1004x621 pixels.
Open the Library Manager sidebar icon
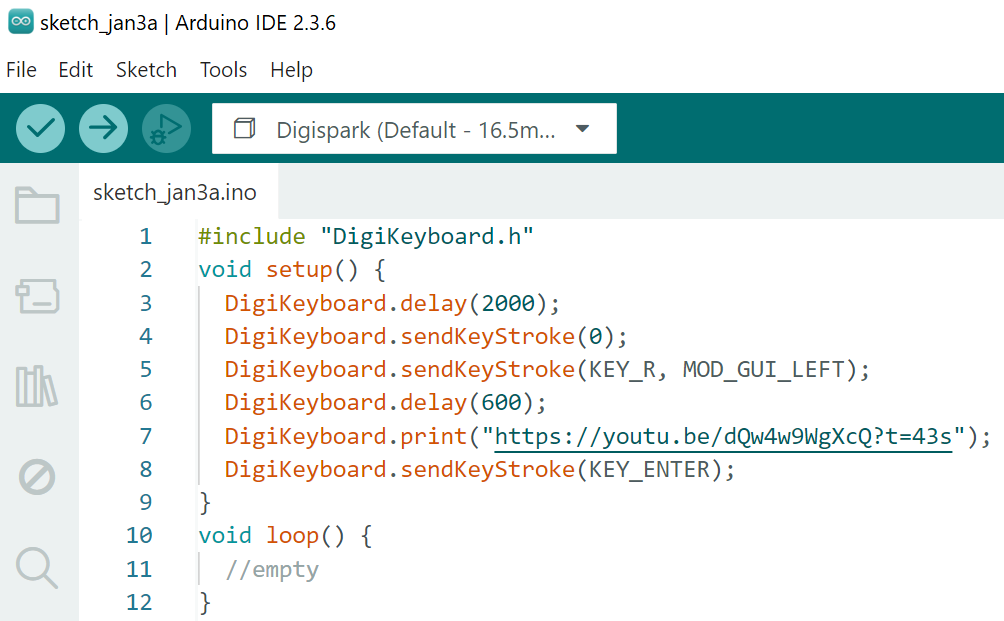click(37, 386)
